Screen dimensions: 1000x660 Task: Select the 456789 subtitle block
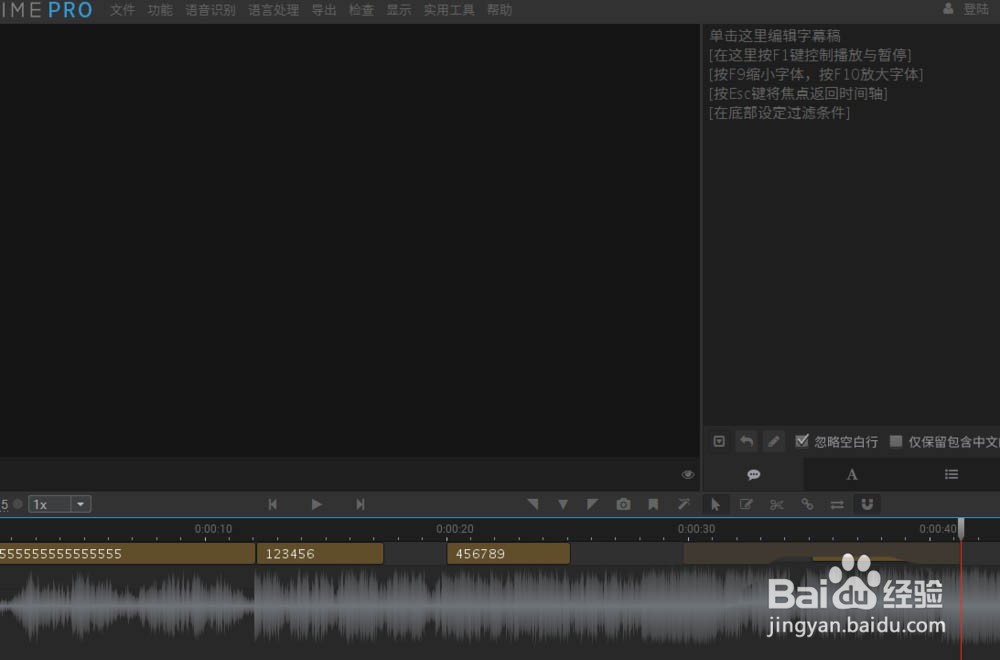508,554
